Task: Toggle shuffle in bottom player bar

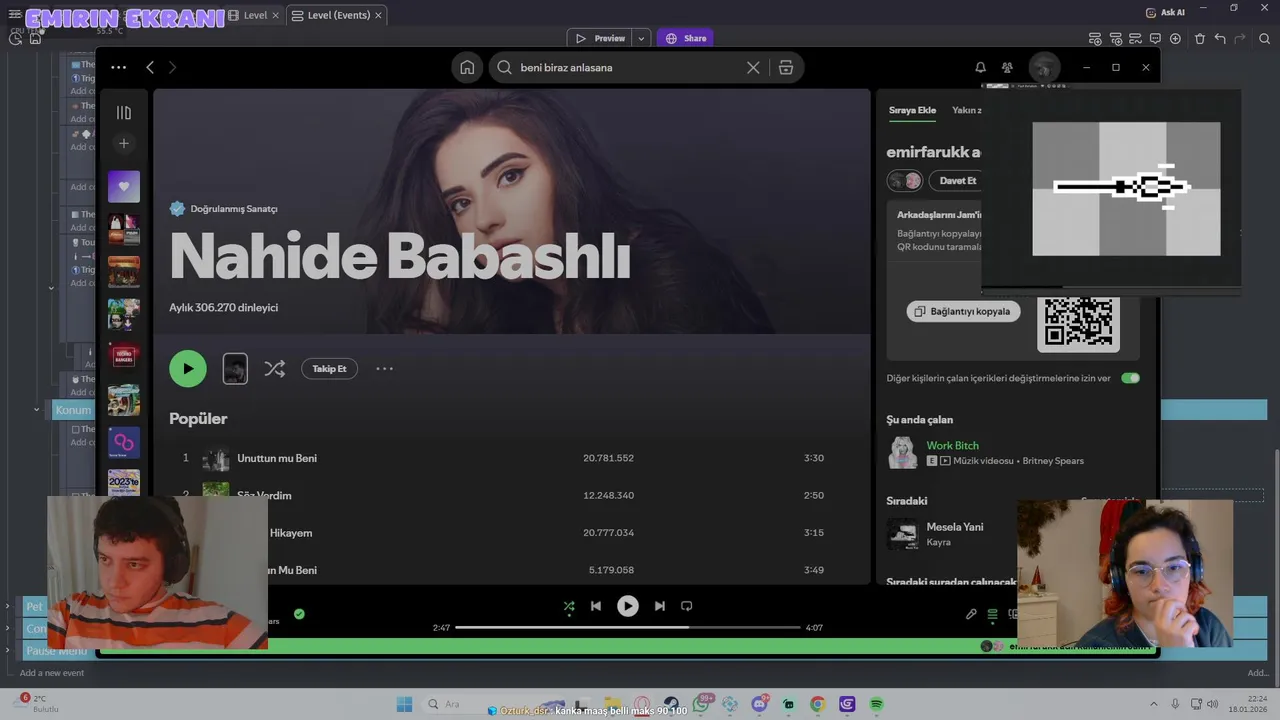Action: pyautogui.click(x=569, y=606)
